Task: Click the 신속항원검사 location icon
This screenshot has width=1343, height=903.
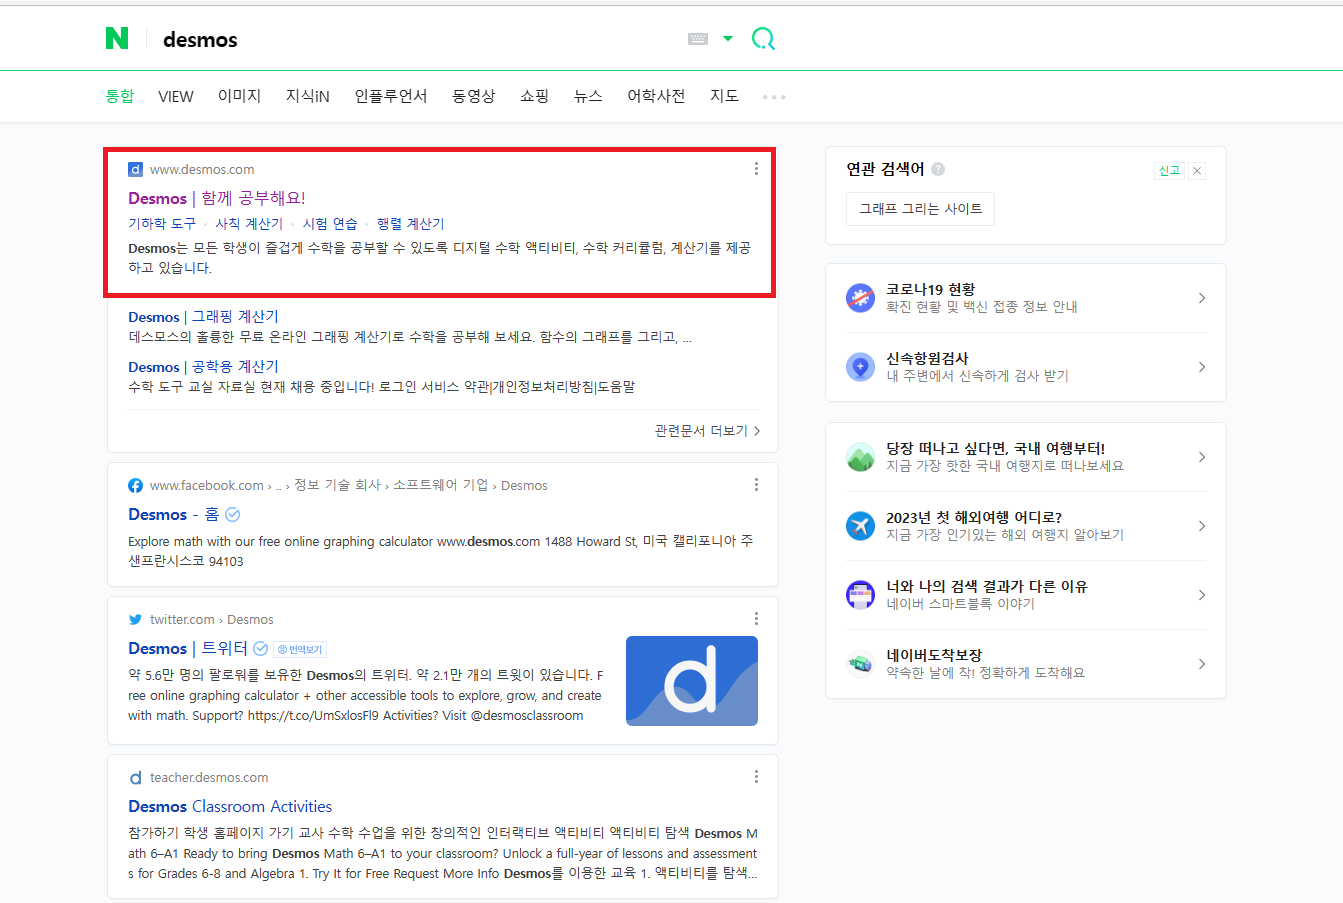Action: coord(860,367)
